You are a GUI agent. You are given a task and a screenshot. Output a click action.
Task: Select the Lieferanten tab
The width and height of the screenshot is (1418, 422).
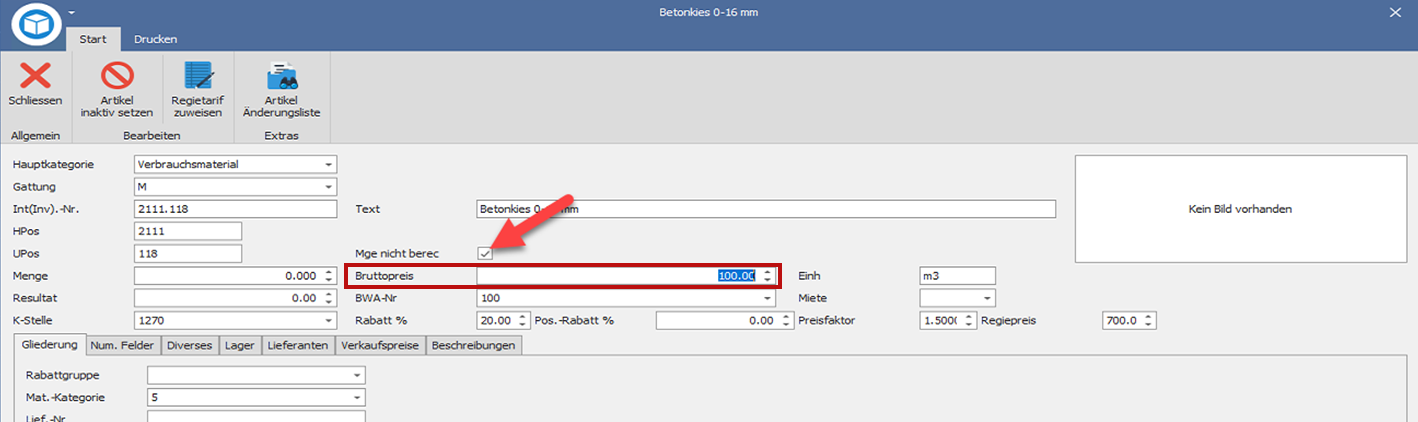pyautogui.click(x=297, y=345)
